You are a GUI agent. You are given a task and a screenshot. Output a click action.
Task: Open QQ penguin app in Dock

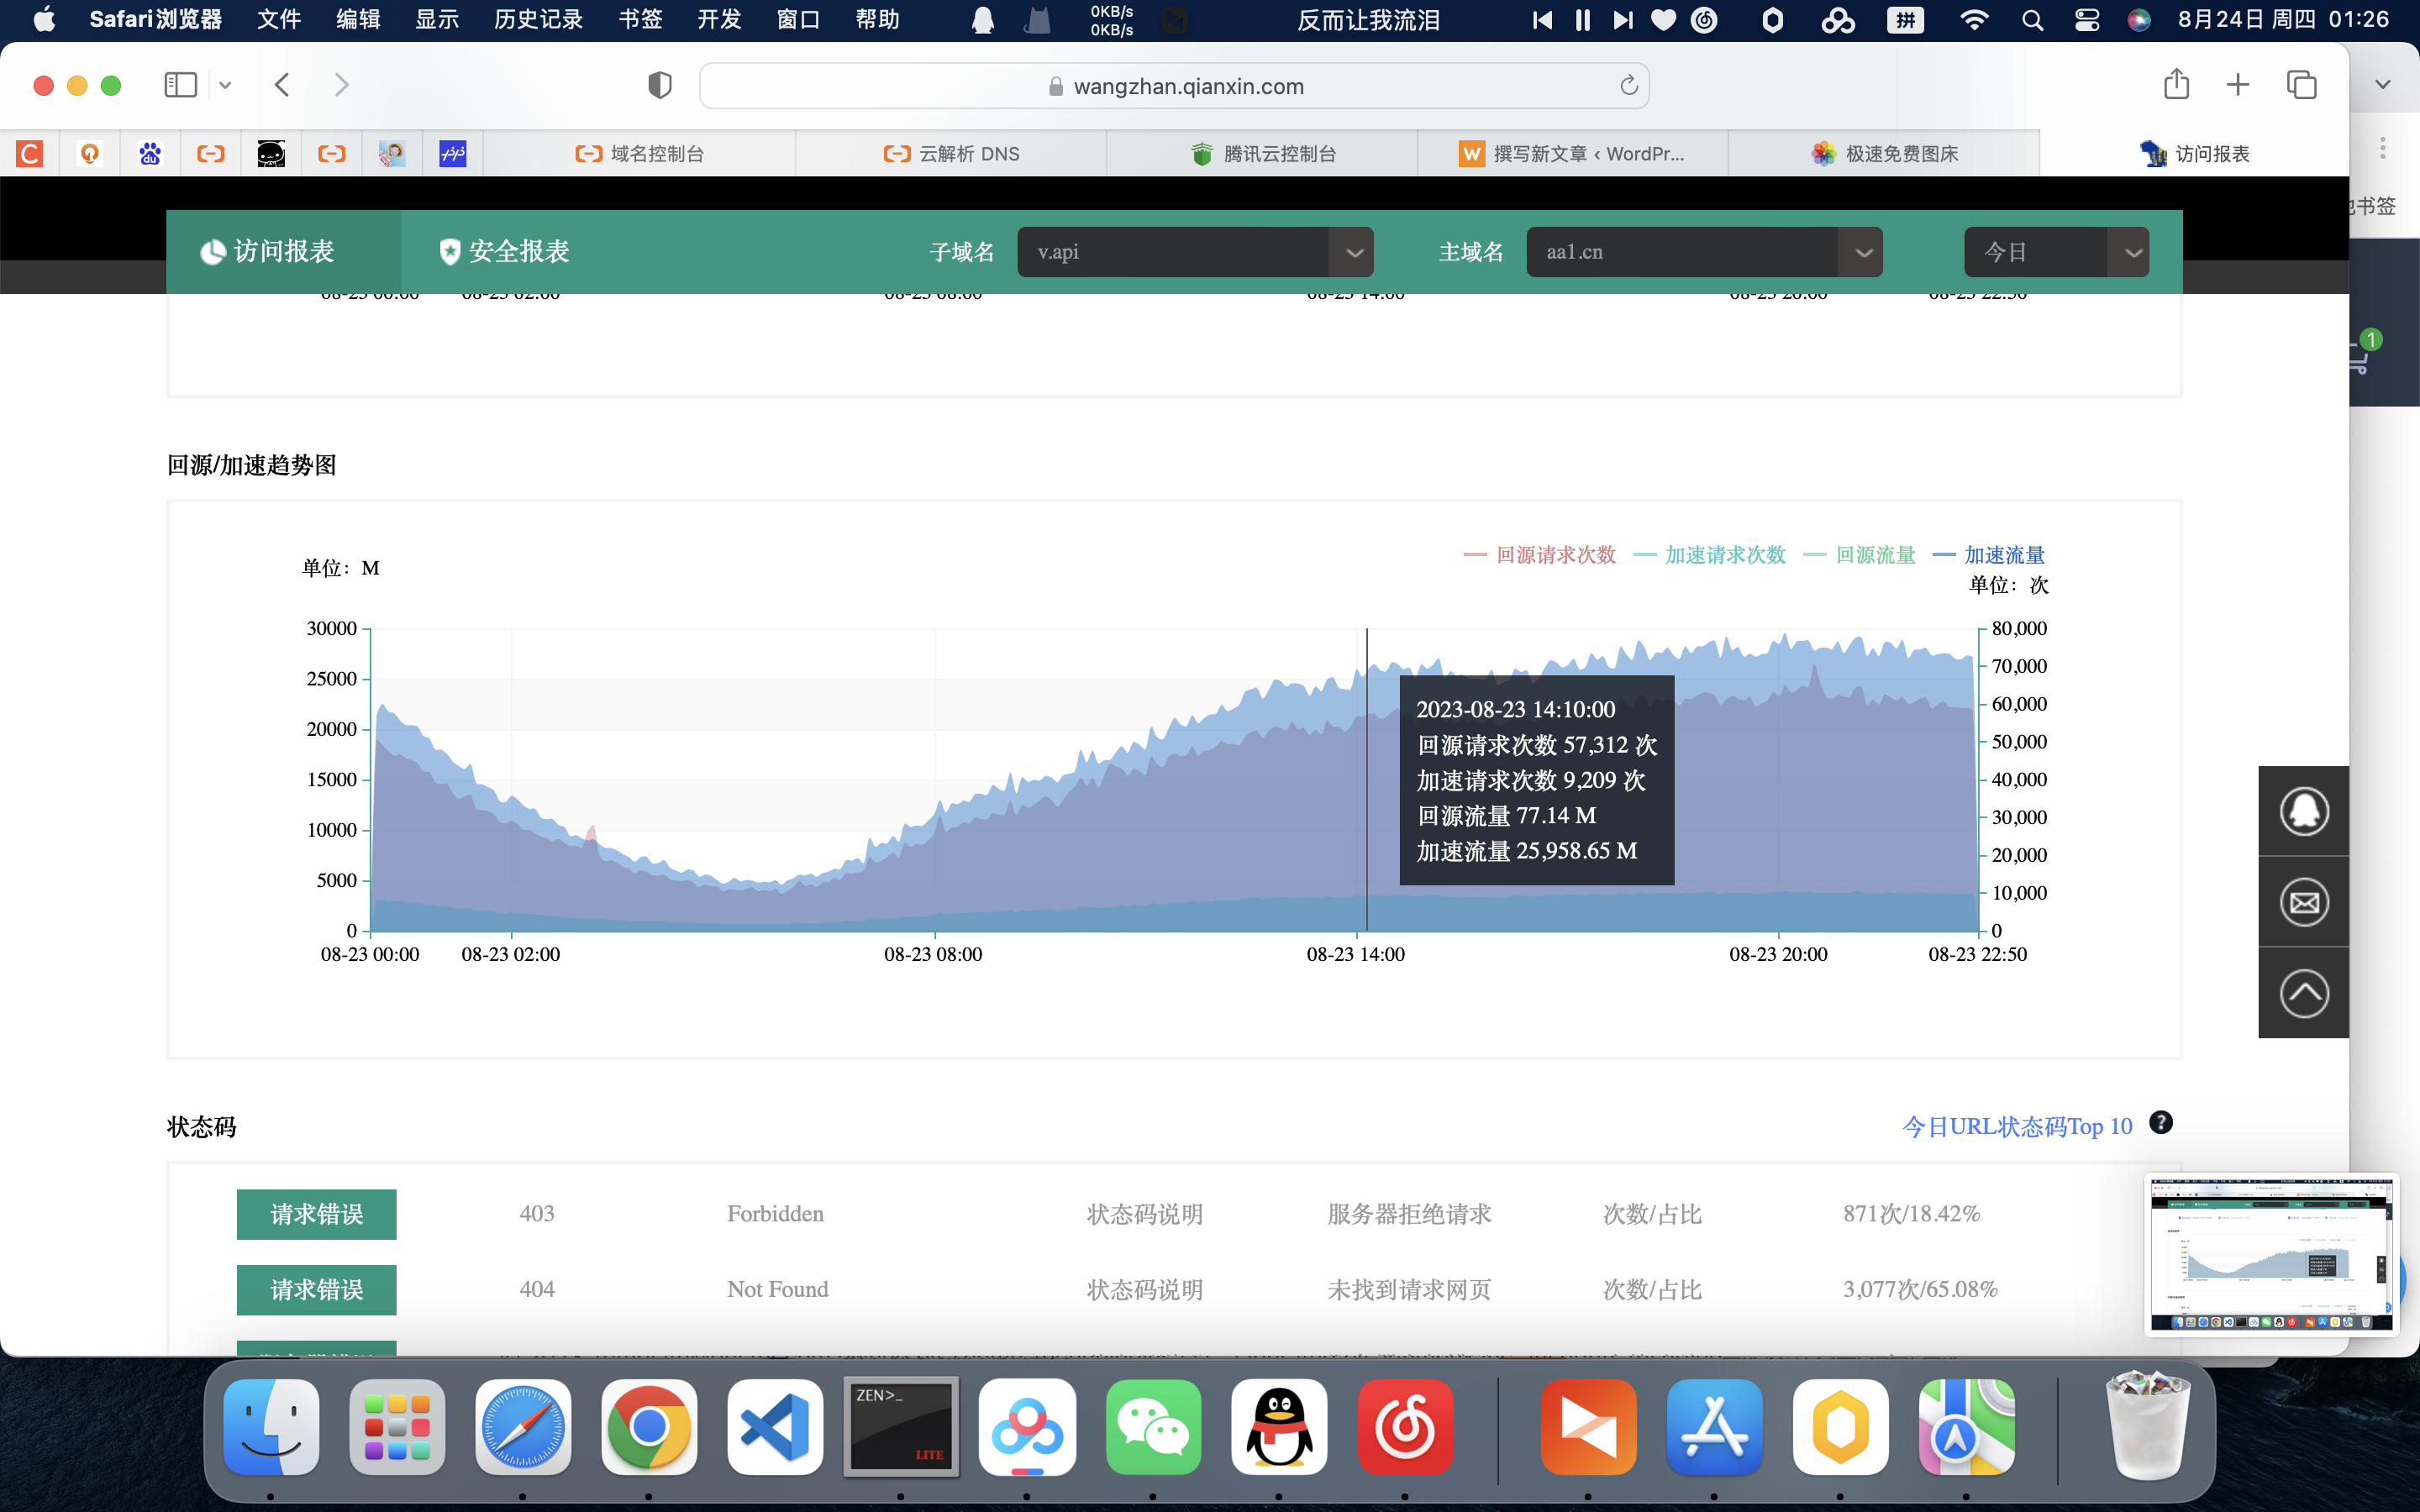click(x=1279, y=1427)
